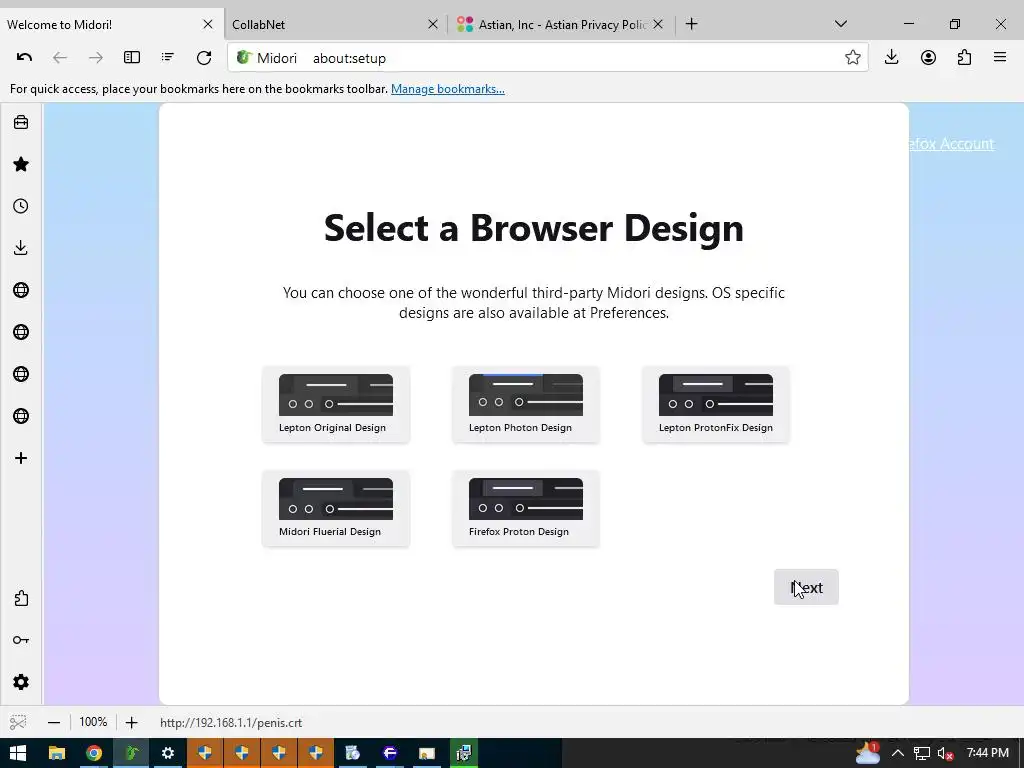Open the network tray icon

(x=921, y=754)
